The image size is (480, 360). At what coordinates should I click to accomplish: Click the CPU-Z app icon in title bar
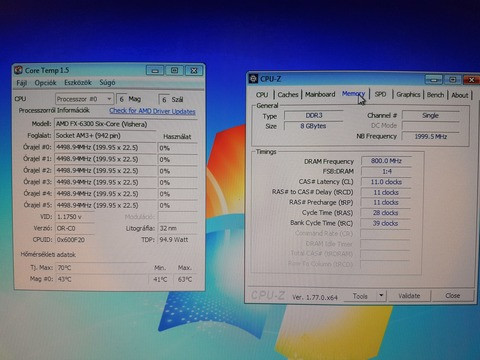pyautogui.click(x=253, y=79)
